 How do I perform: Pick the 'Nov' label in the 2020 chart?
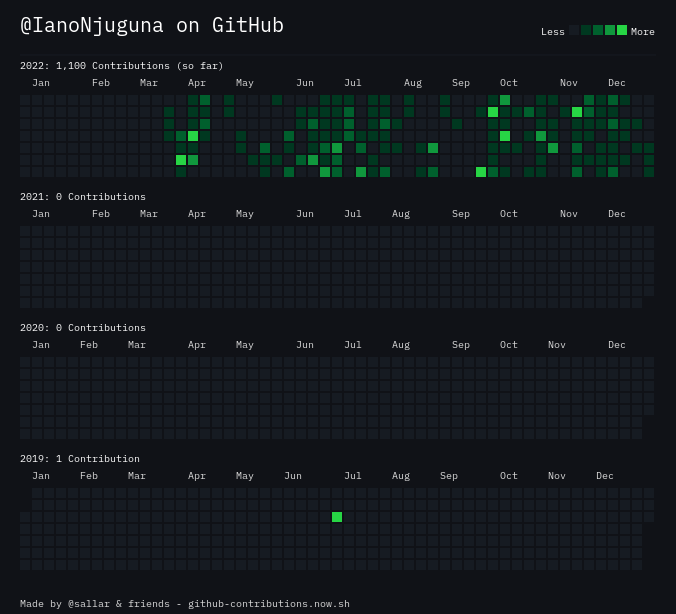(557, 345)
